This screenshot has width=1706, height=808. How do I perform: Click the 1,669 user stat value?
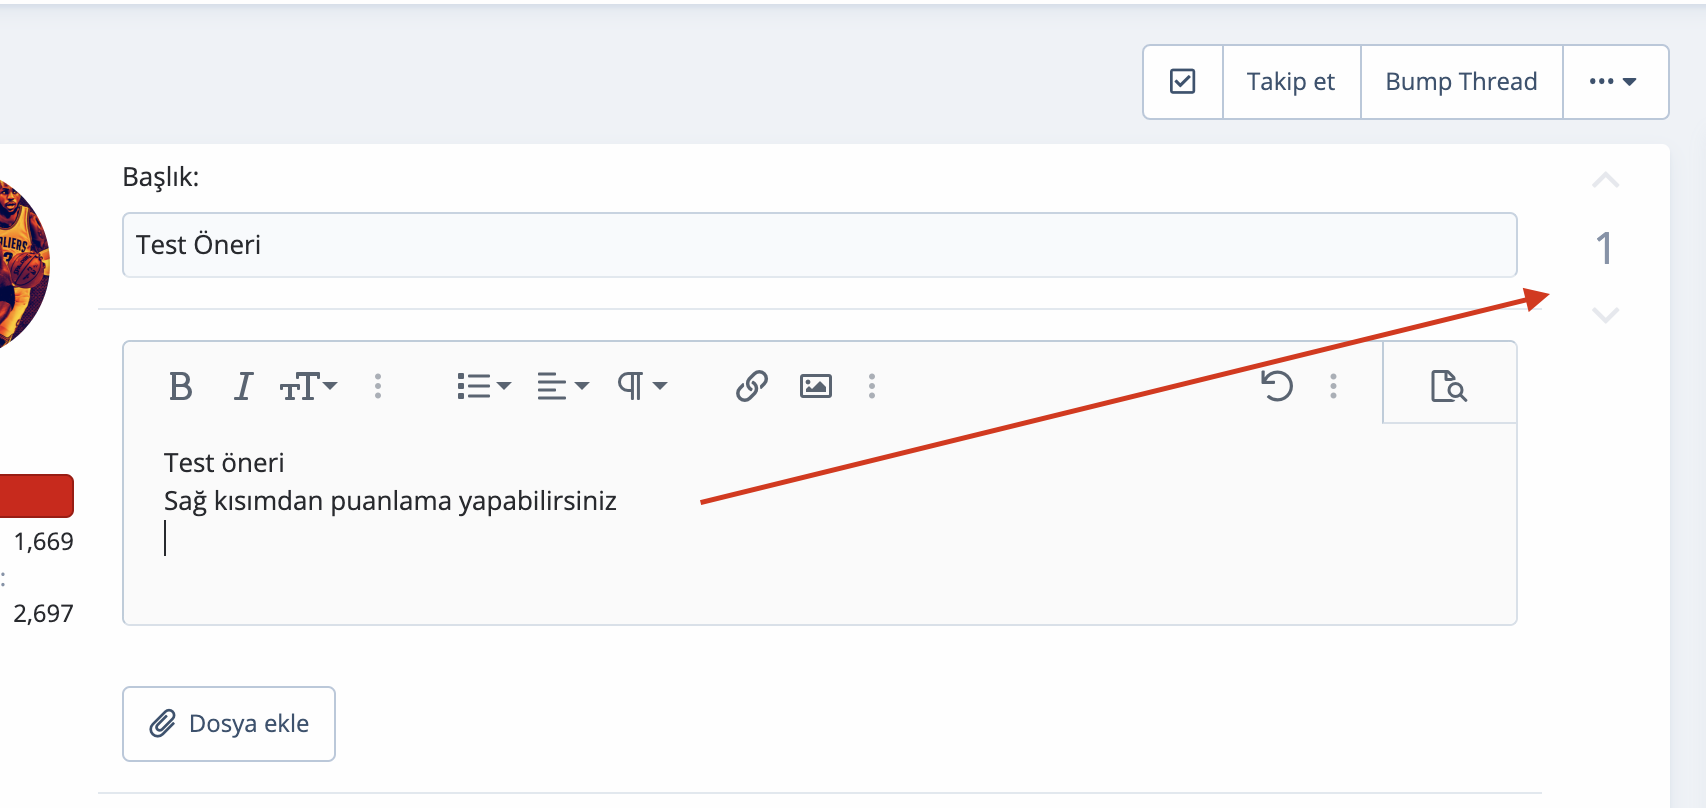[43, 542]
